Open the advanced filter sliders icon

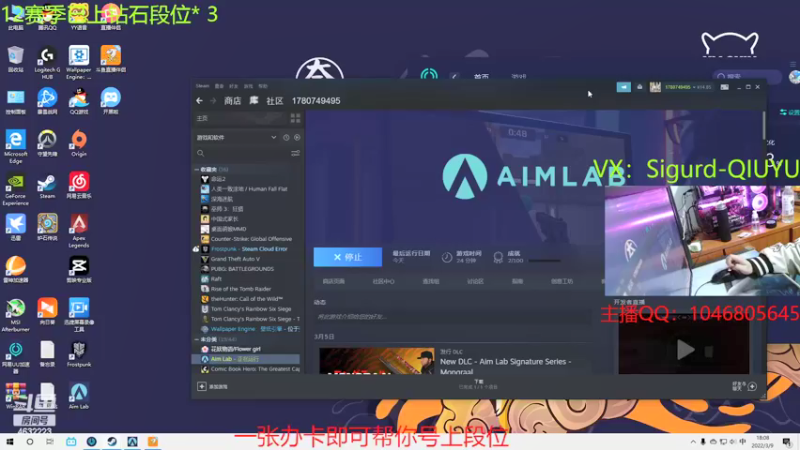pyautogui.click(x=295, y=153)
